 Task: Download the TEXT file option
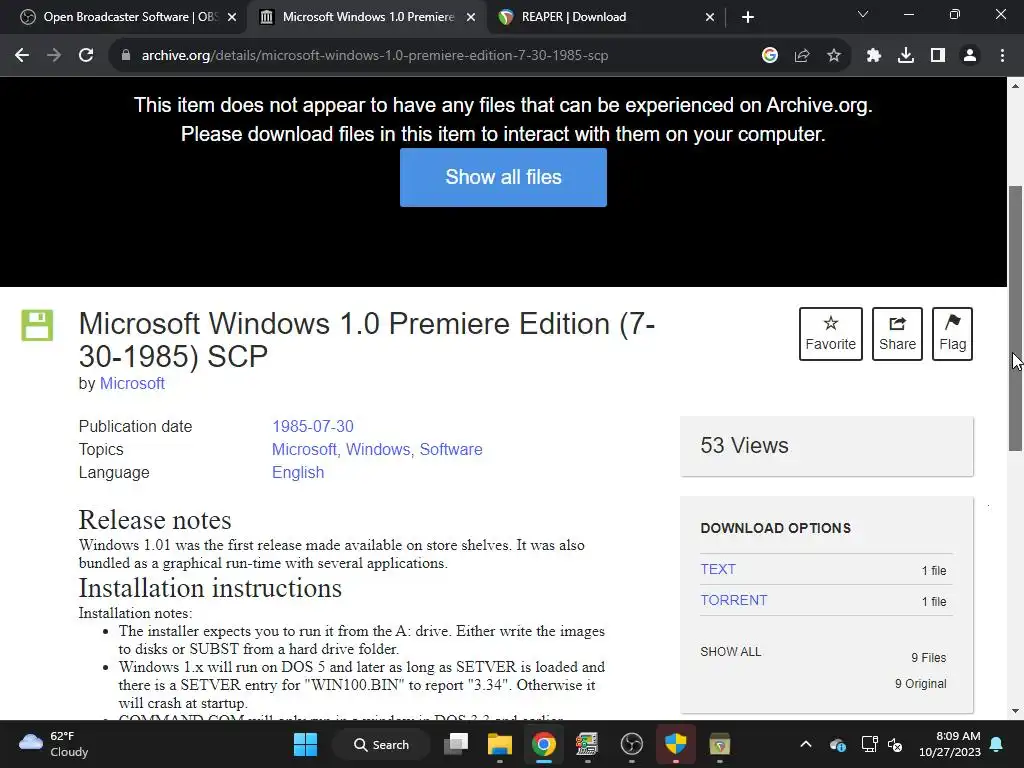(718, 569)
